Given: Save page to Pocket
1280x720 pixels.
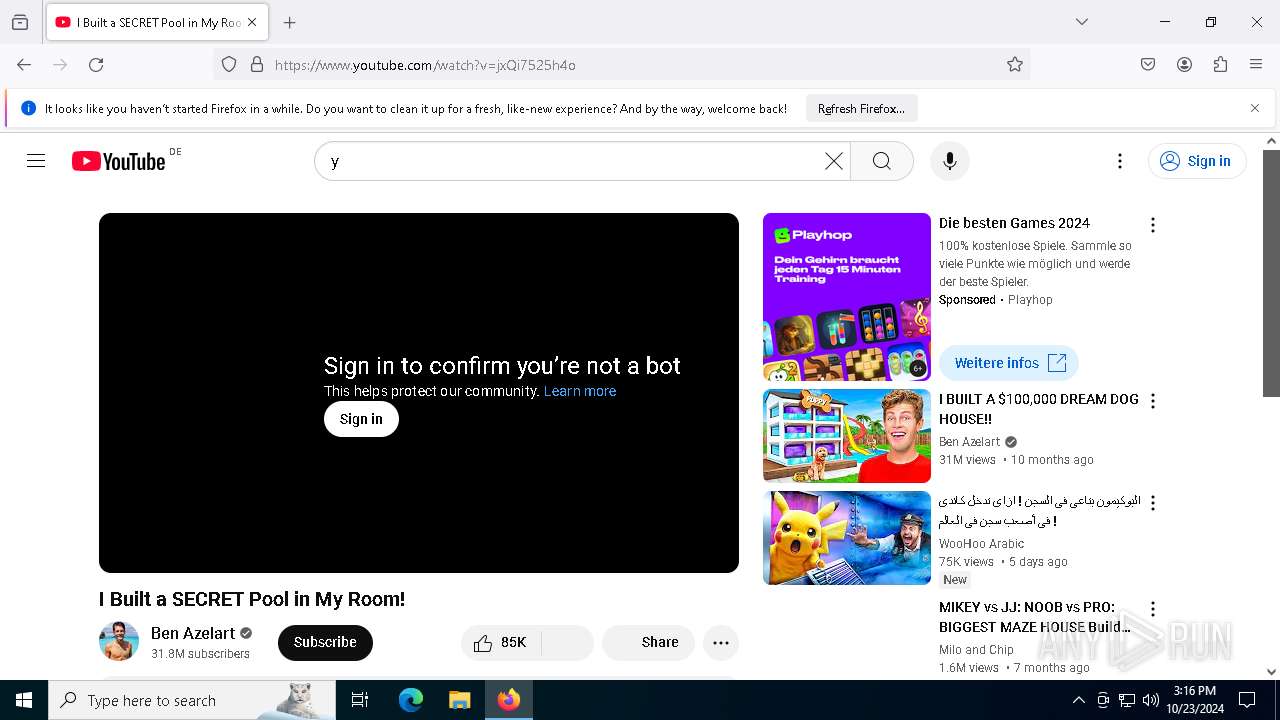Looking at the screenshot, I should coord(1148,65).
